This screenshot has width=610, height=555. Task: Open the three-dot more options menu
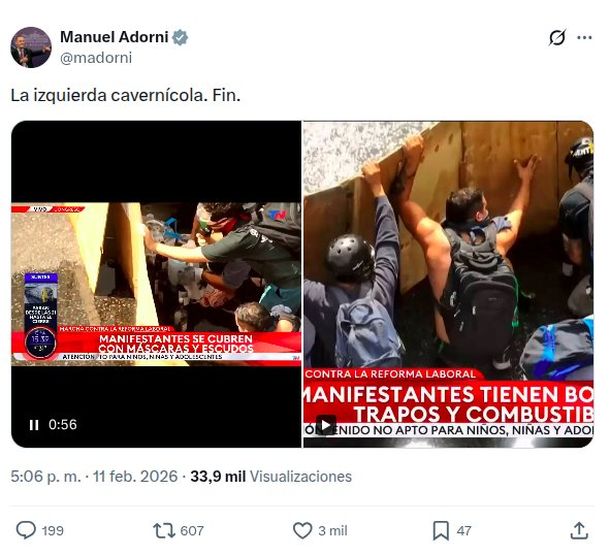(x=584, y=38)
